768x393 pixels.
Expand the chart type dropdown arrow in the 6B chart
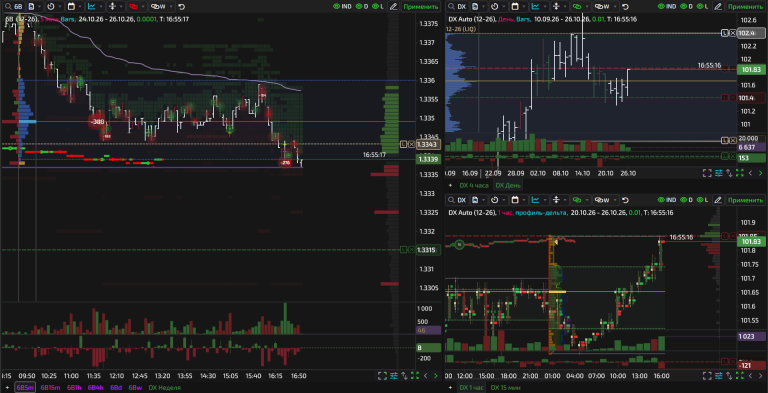point(101,6)
